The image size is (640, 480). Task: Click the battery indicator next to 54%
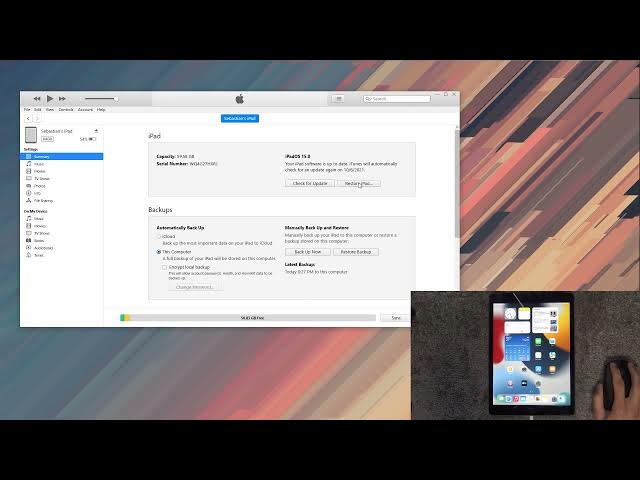[x=92, y=139]
